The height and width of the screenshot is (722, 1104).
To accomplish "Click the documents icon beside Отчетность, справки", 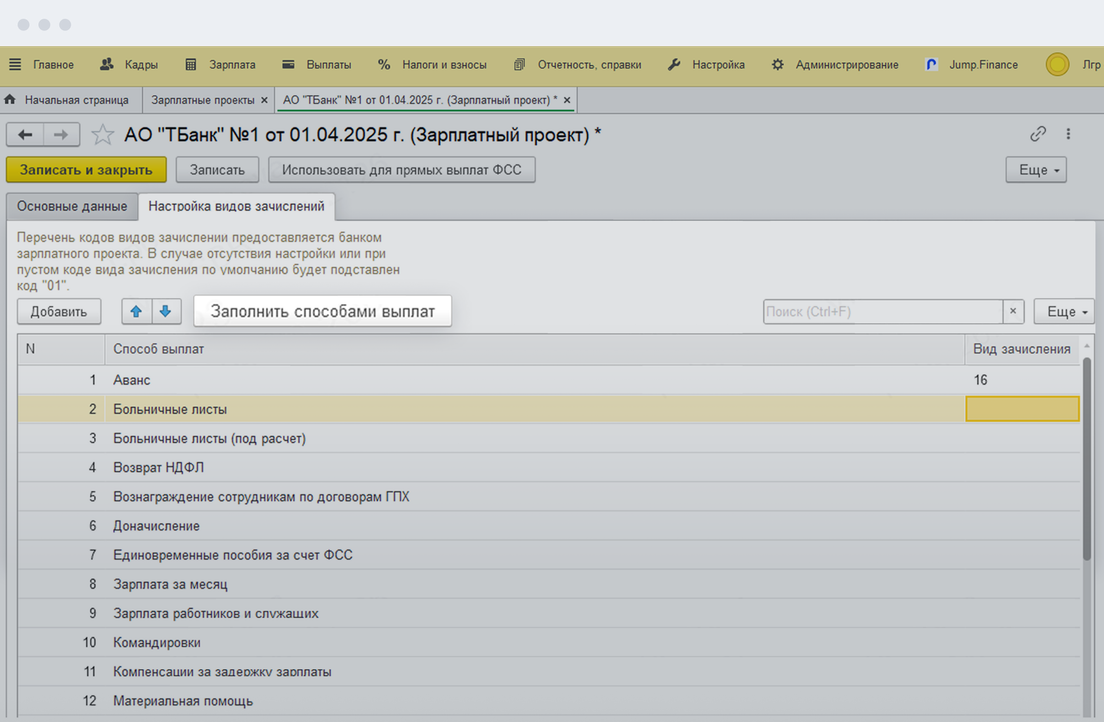I will click(520, 65).
